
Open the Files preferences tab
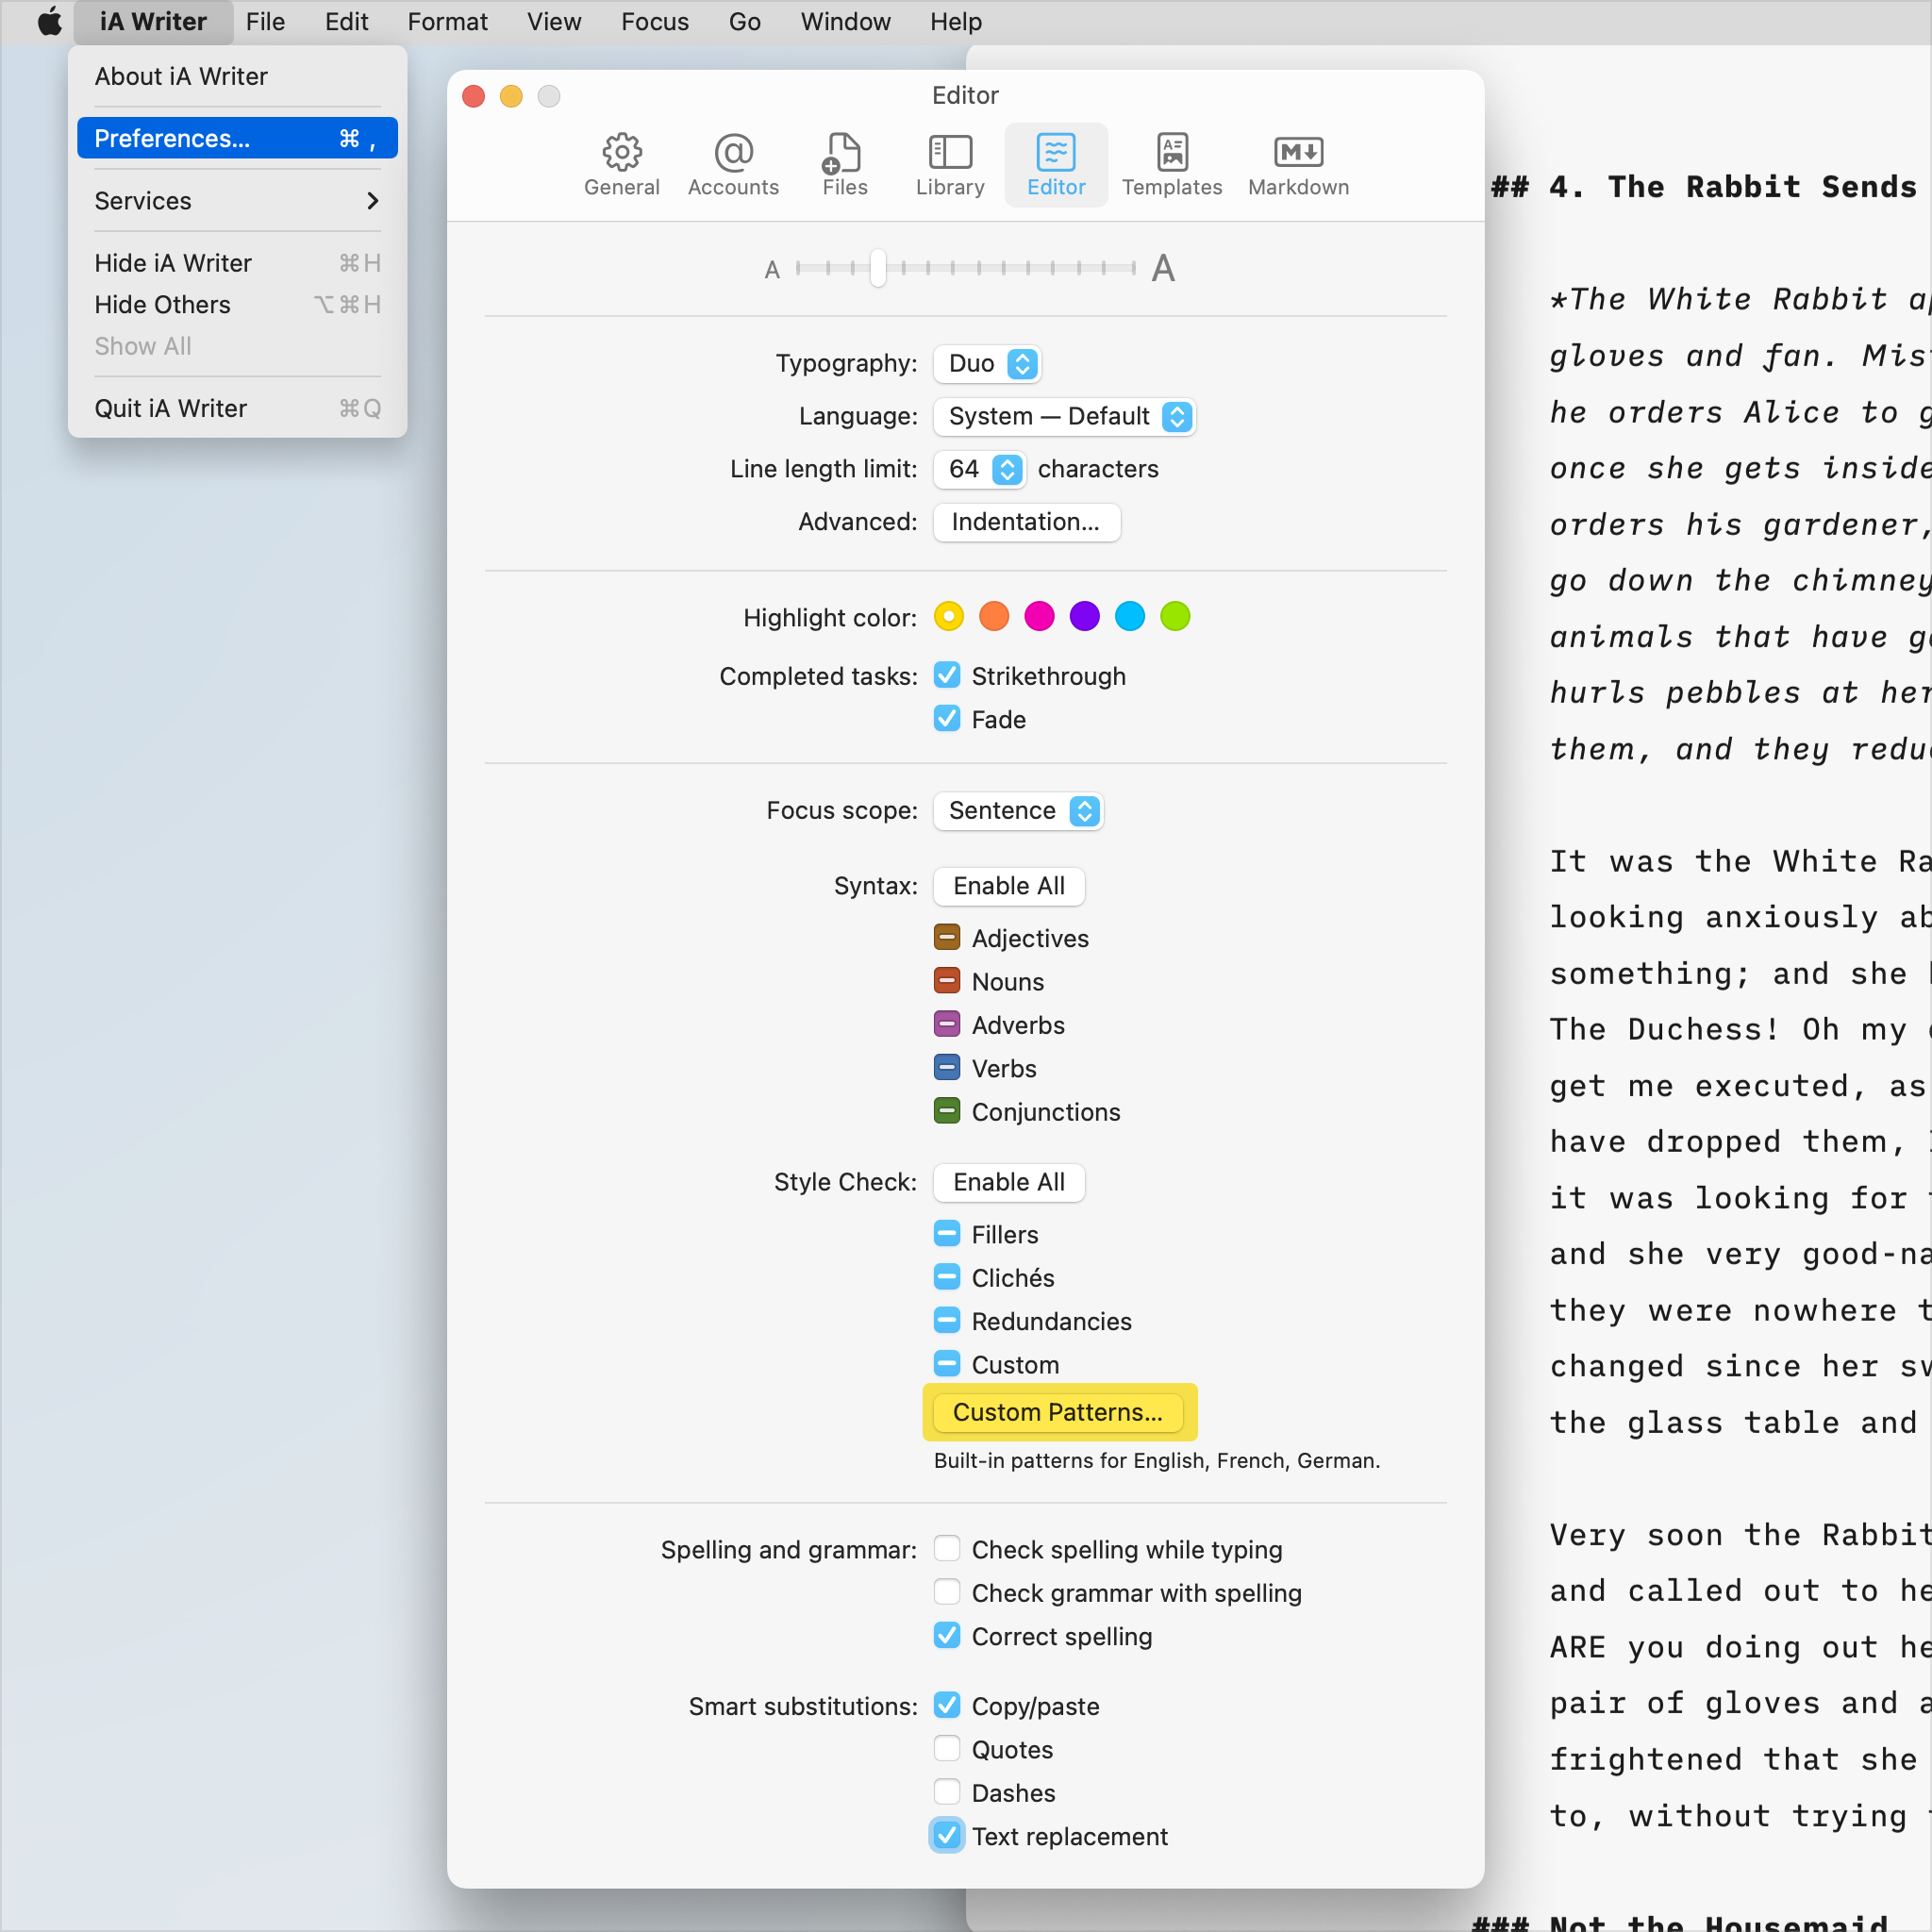pos(844,165)
